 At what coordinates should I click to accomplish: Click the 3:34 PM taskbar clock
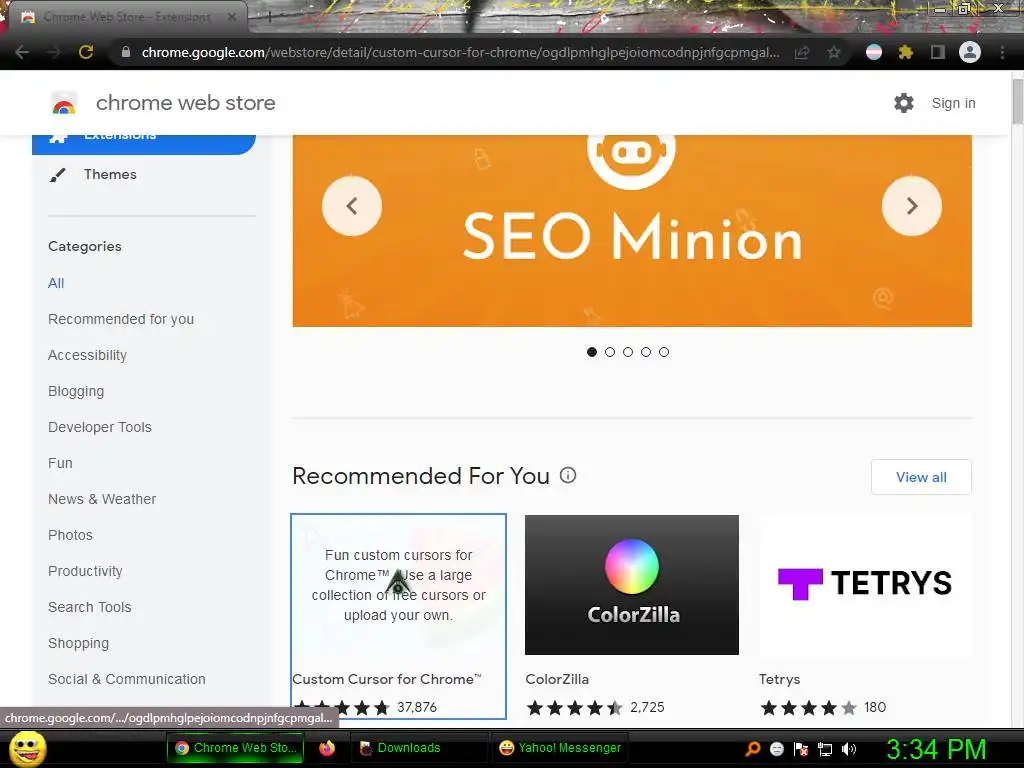tap(936, 749)
